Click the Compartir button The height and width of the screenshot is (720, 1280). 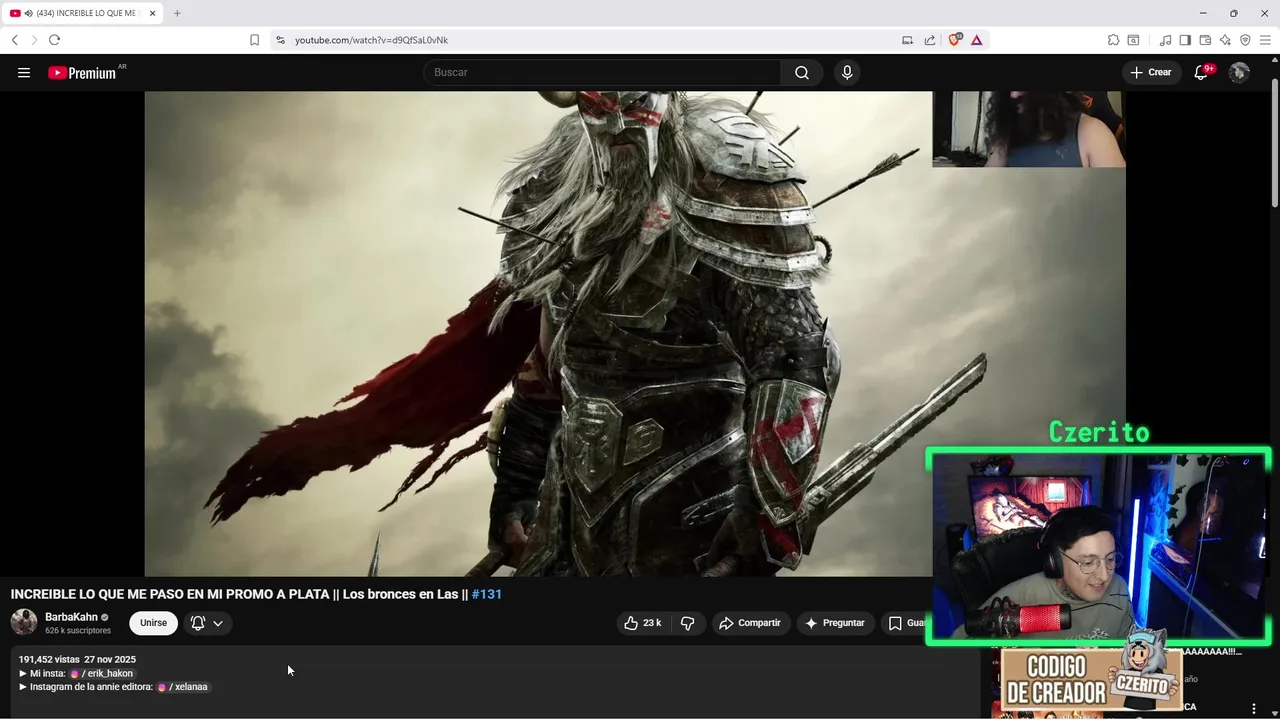tap(751, 623)
